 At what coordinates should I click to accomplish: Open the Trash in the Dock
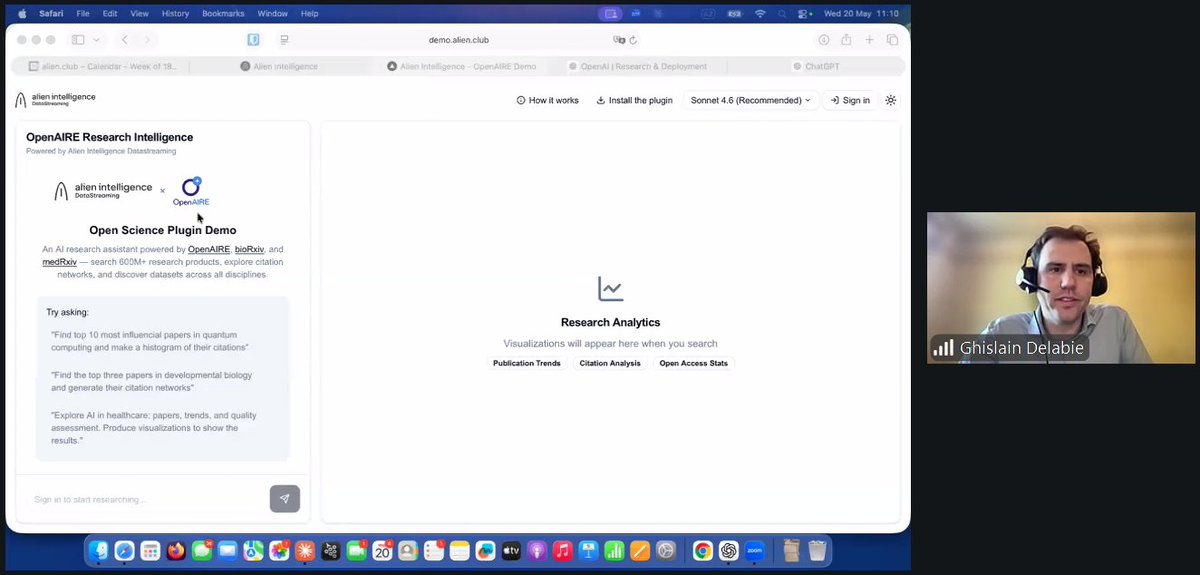click(x=817, y=550)
